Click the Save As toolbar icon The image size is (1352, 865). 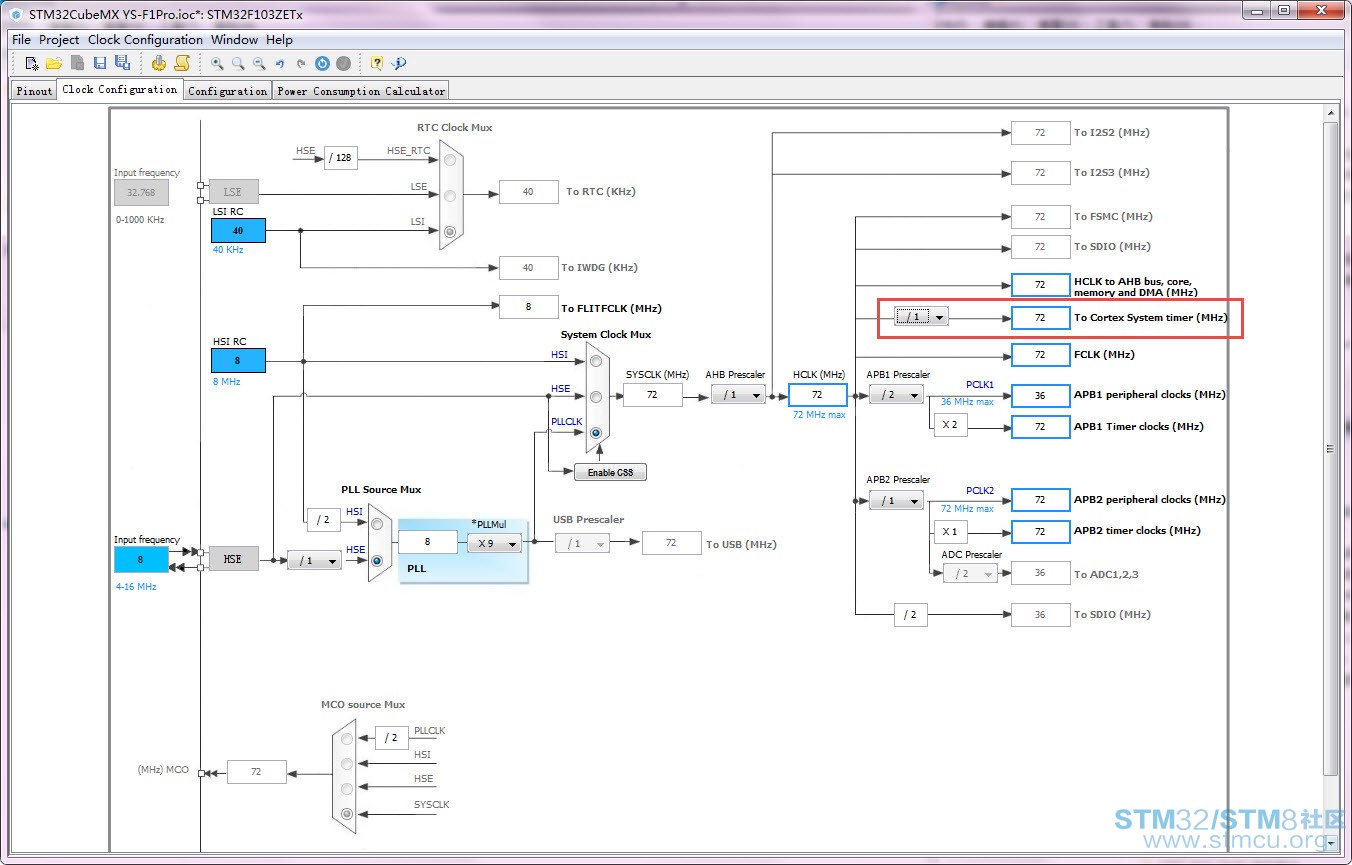tap(122, 63)
